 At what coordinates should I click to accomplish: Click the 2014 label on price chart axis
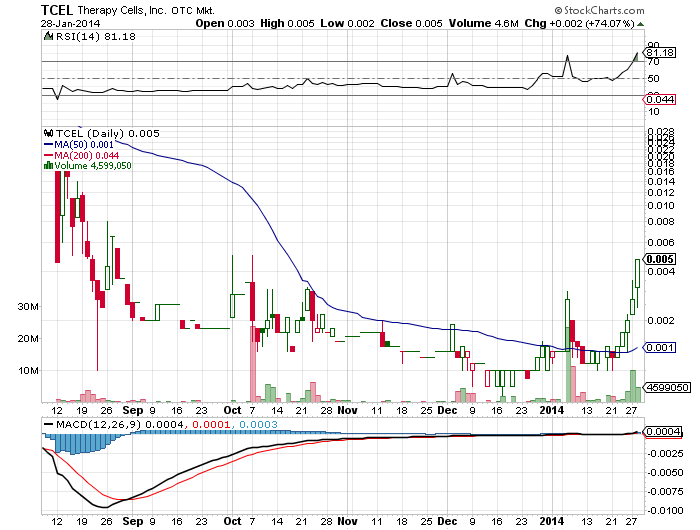[x=552, y=410]
